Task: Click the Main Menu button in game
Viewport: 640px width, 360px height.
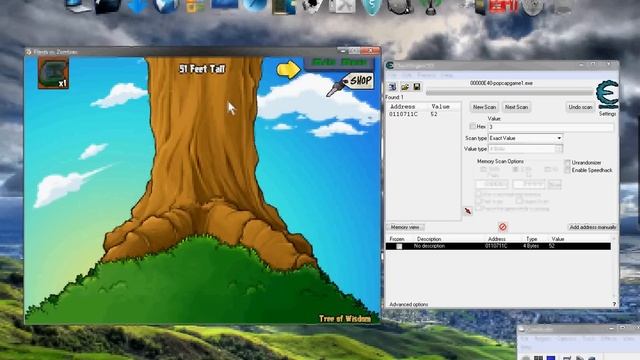Action: [x=340, y=62]
